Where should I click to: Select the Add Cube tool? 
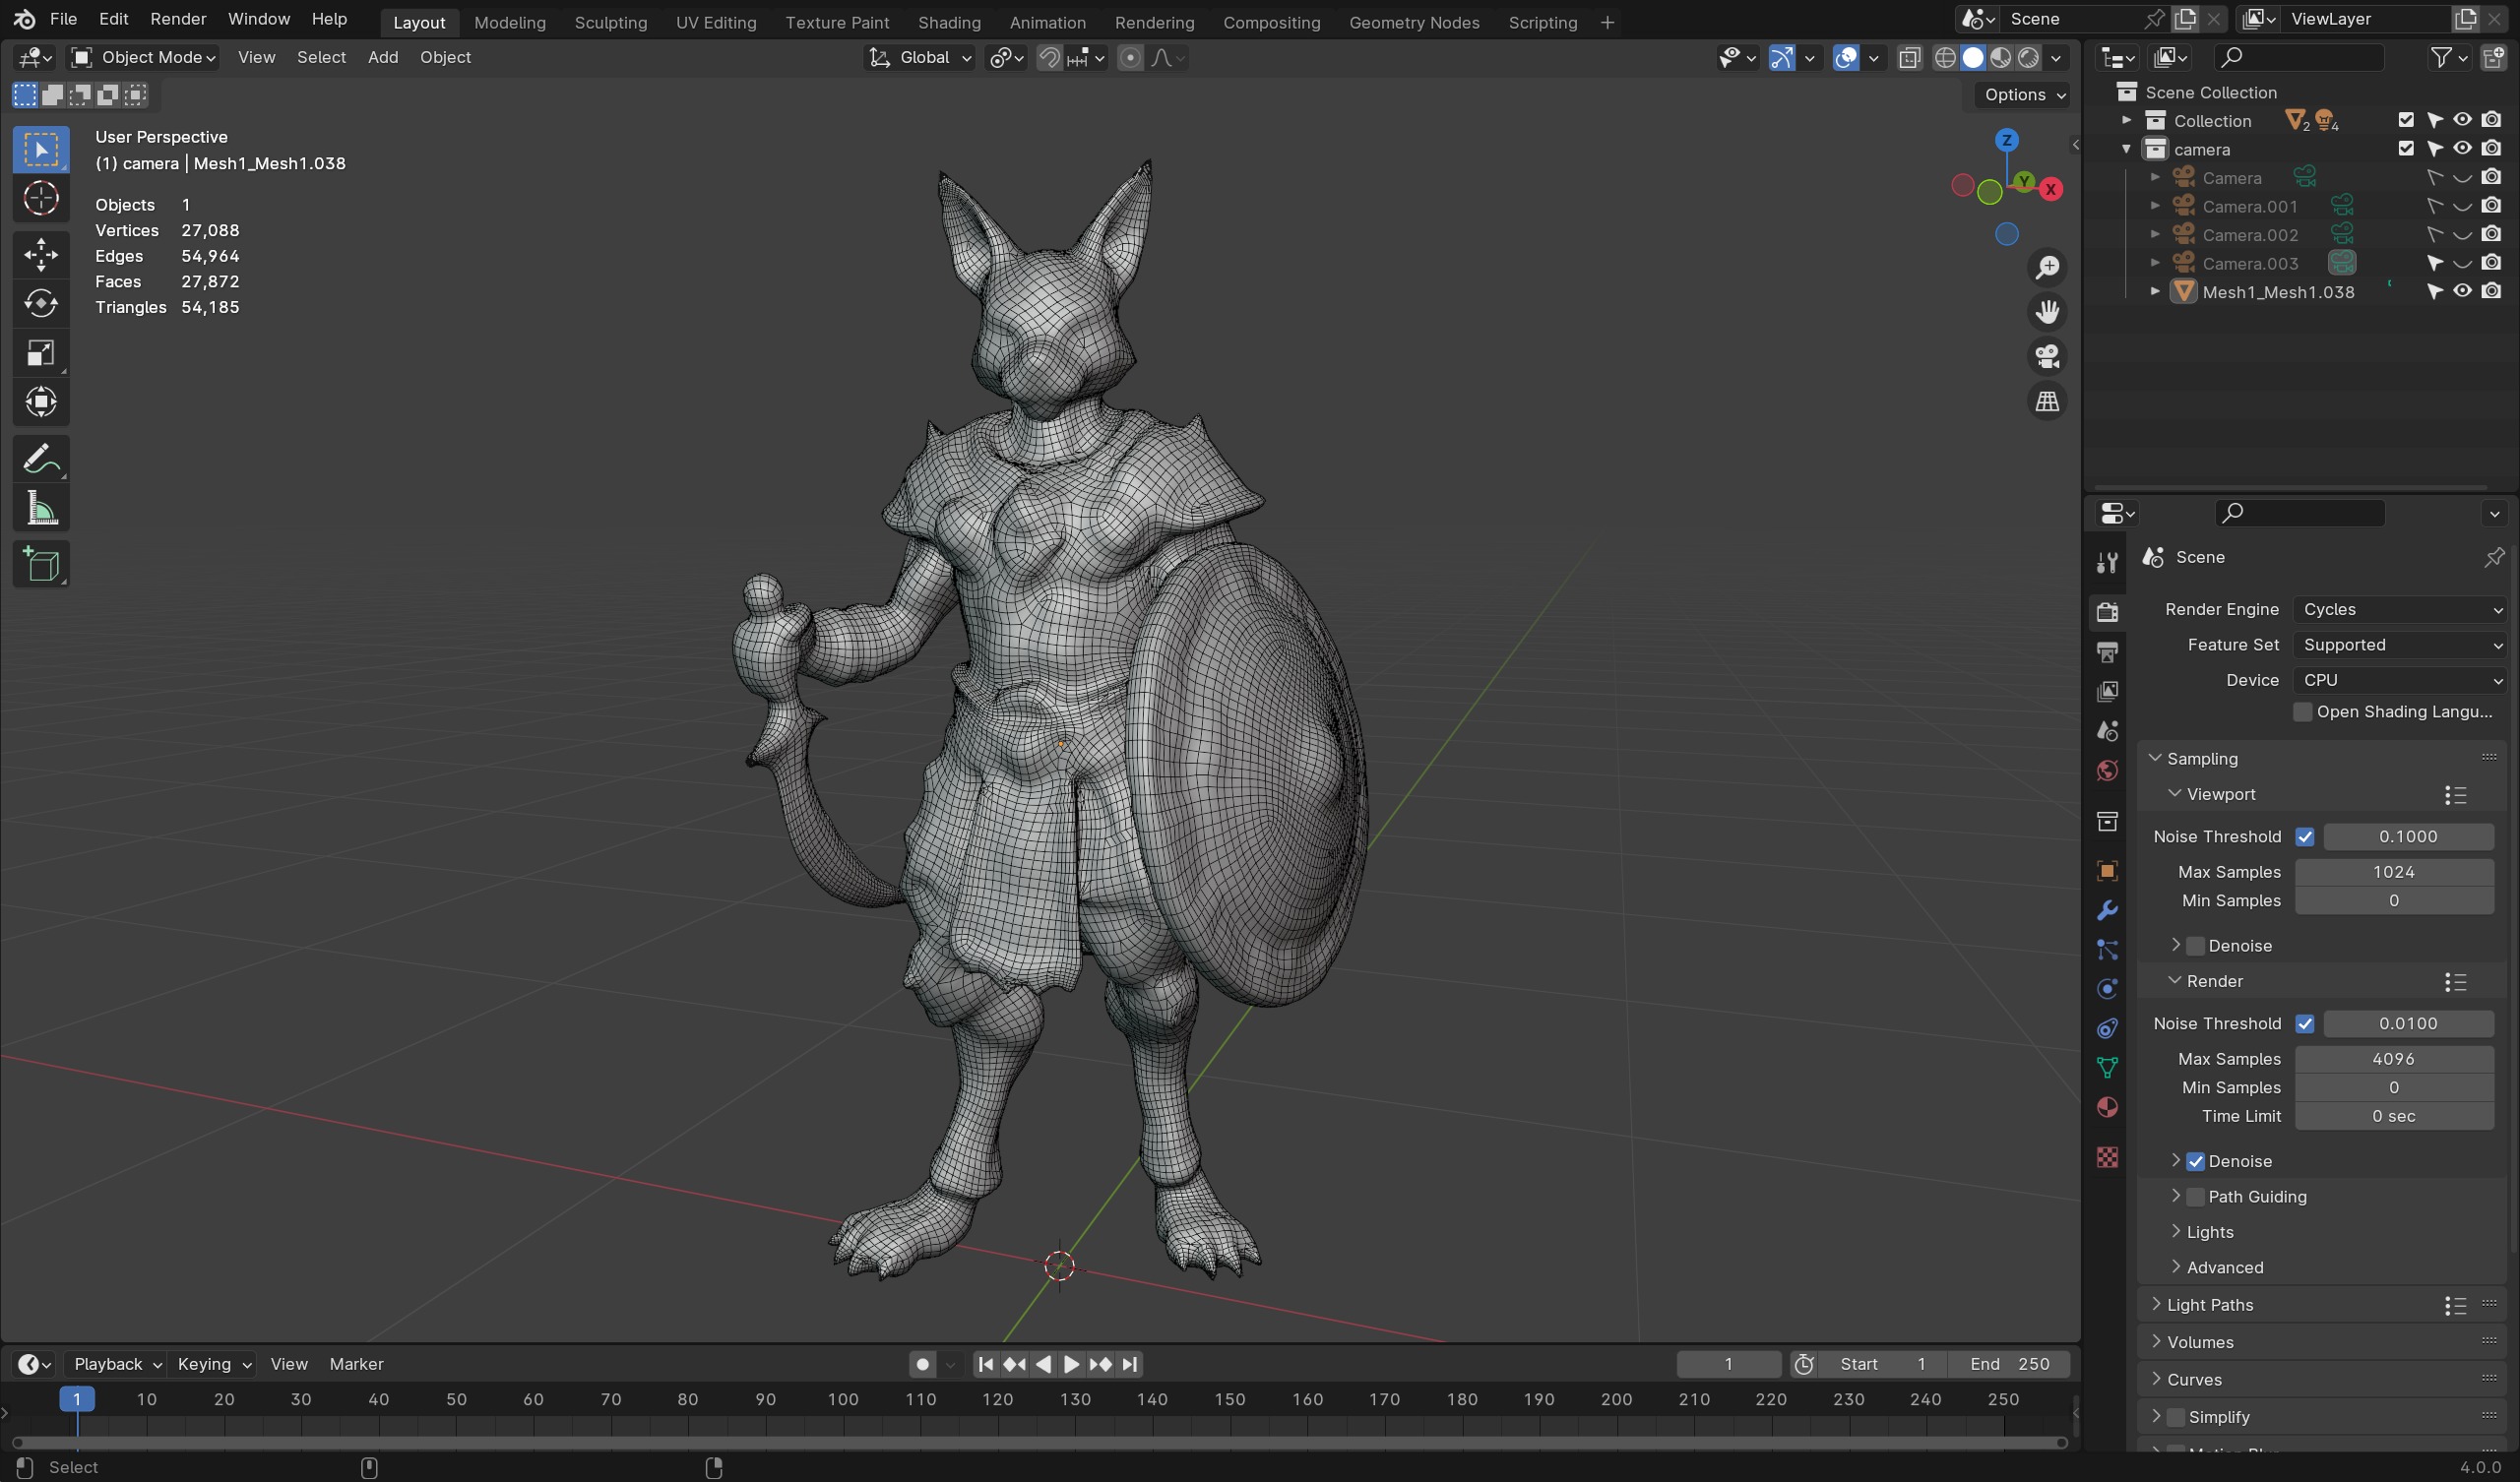[41, 565]
